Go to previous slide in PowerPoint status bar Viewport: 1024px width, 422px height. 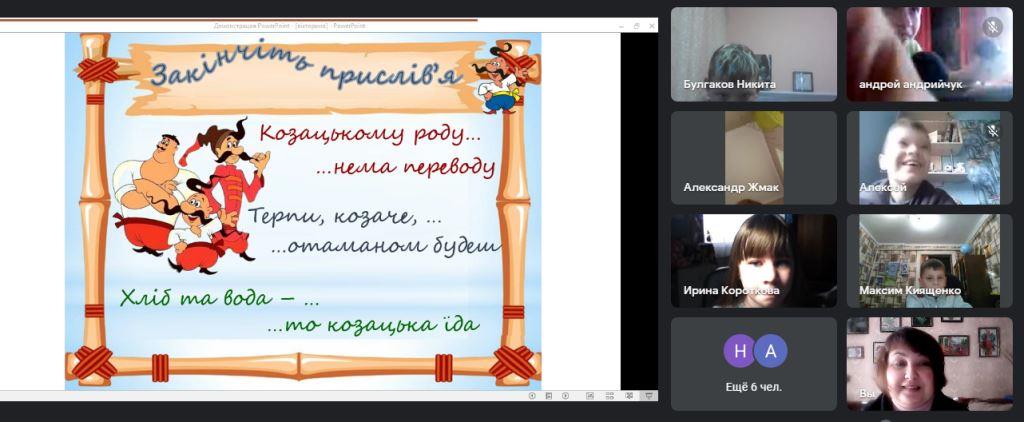point(532,396)
